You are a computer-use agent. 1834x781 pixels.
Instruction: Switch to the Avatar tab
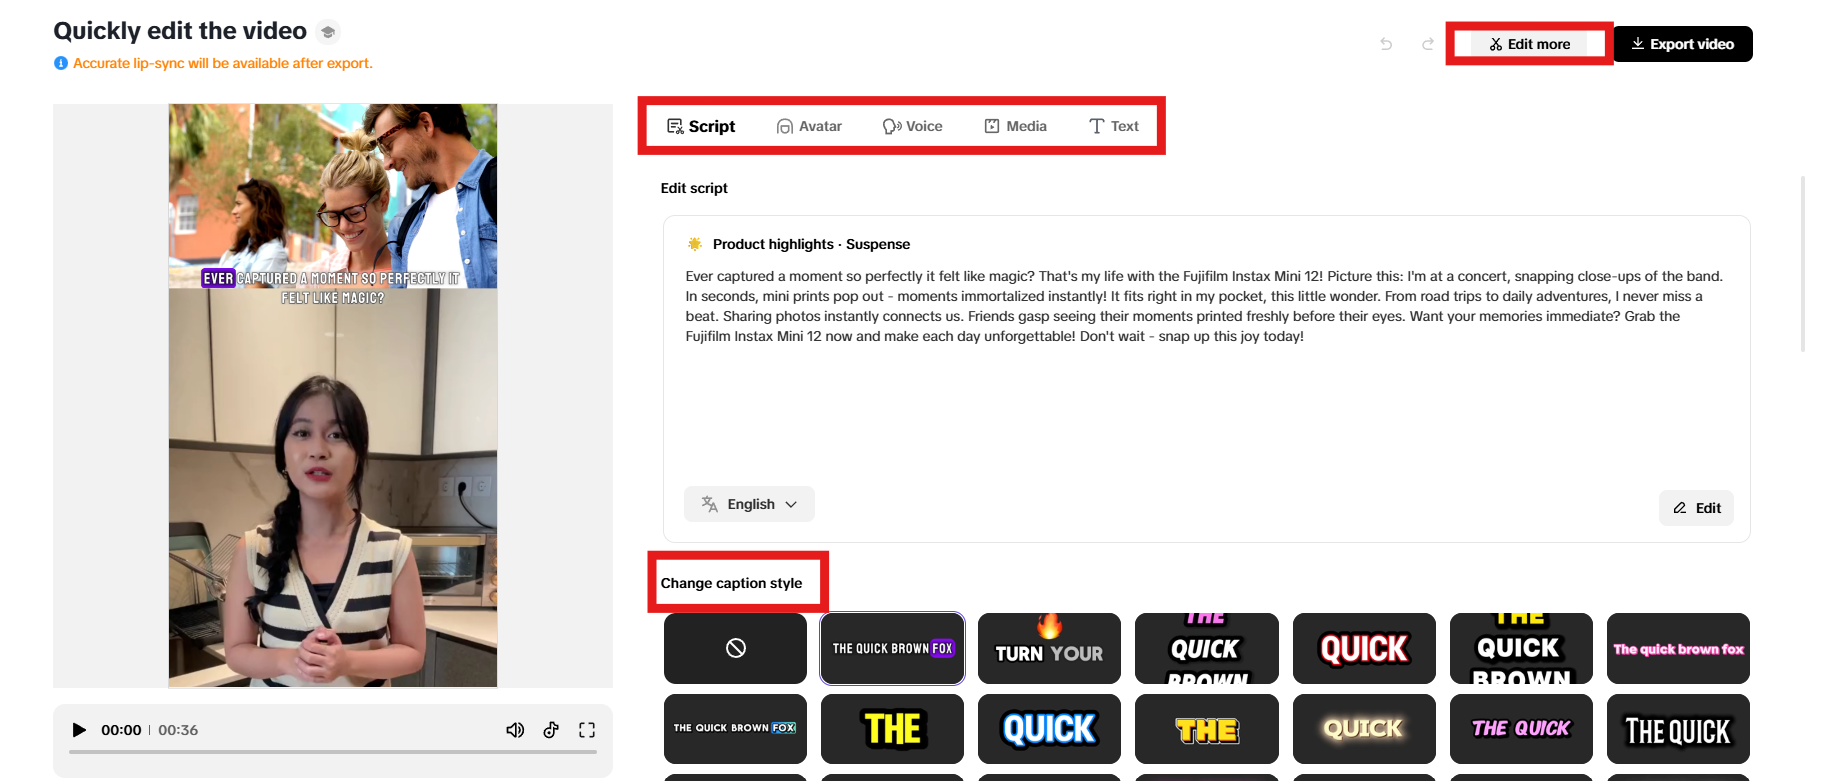(x=810, y=126)
